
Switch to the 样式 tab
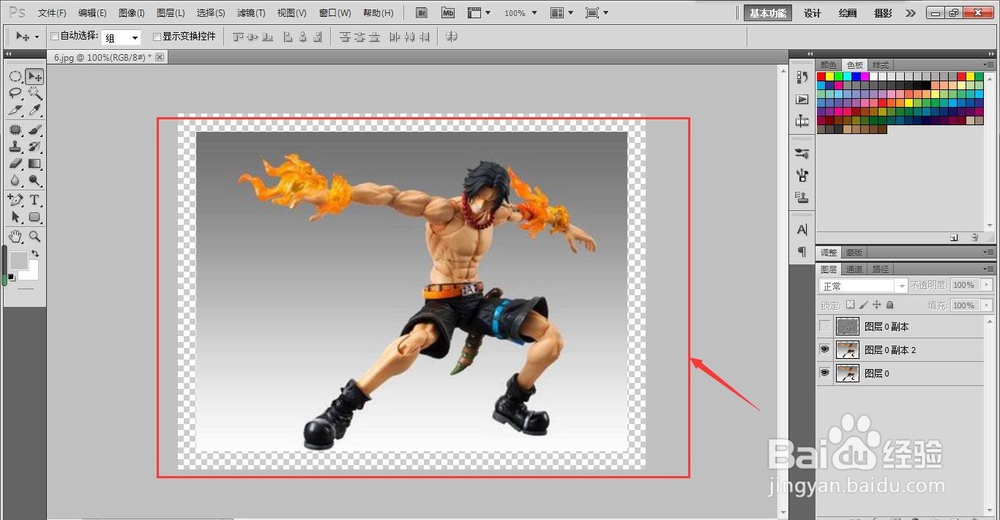click(x=881, y=65)
